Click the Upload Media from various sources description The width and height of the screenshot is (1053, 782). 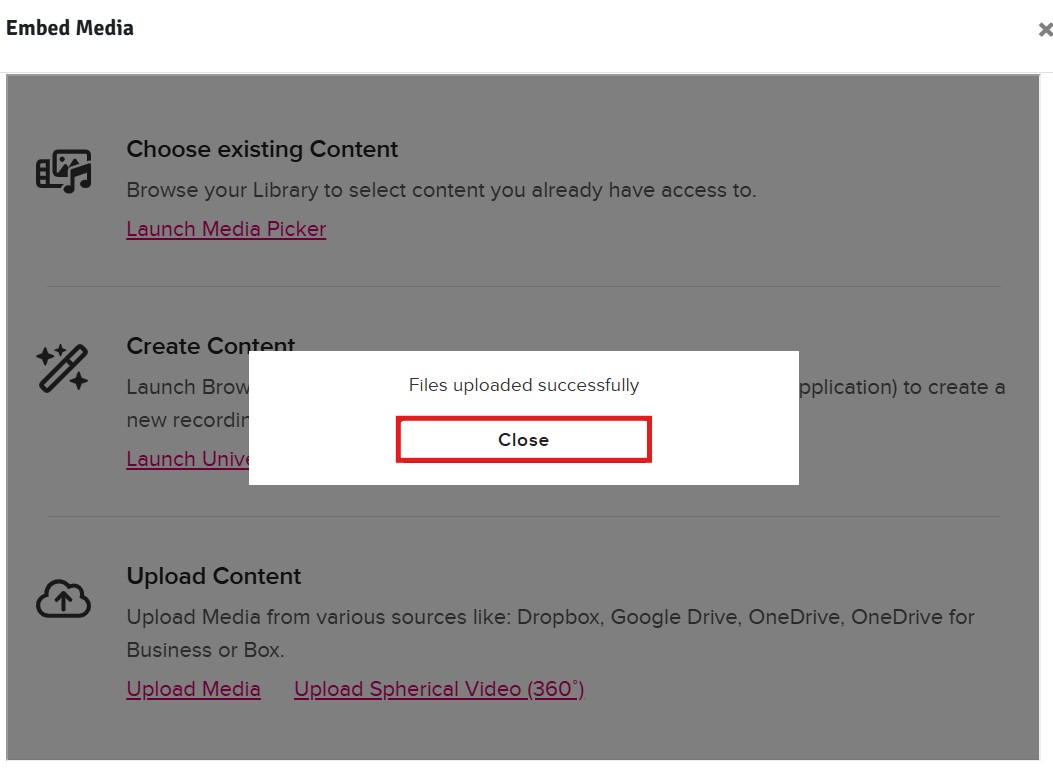click(x=550, y=617)
